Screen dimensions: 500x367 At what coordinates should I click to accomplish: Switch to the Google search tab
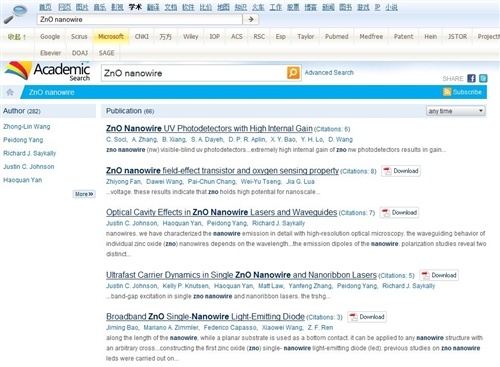[x=50, y=37]
